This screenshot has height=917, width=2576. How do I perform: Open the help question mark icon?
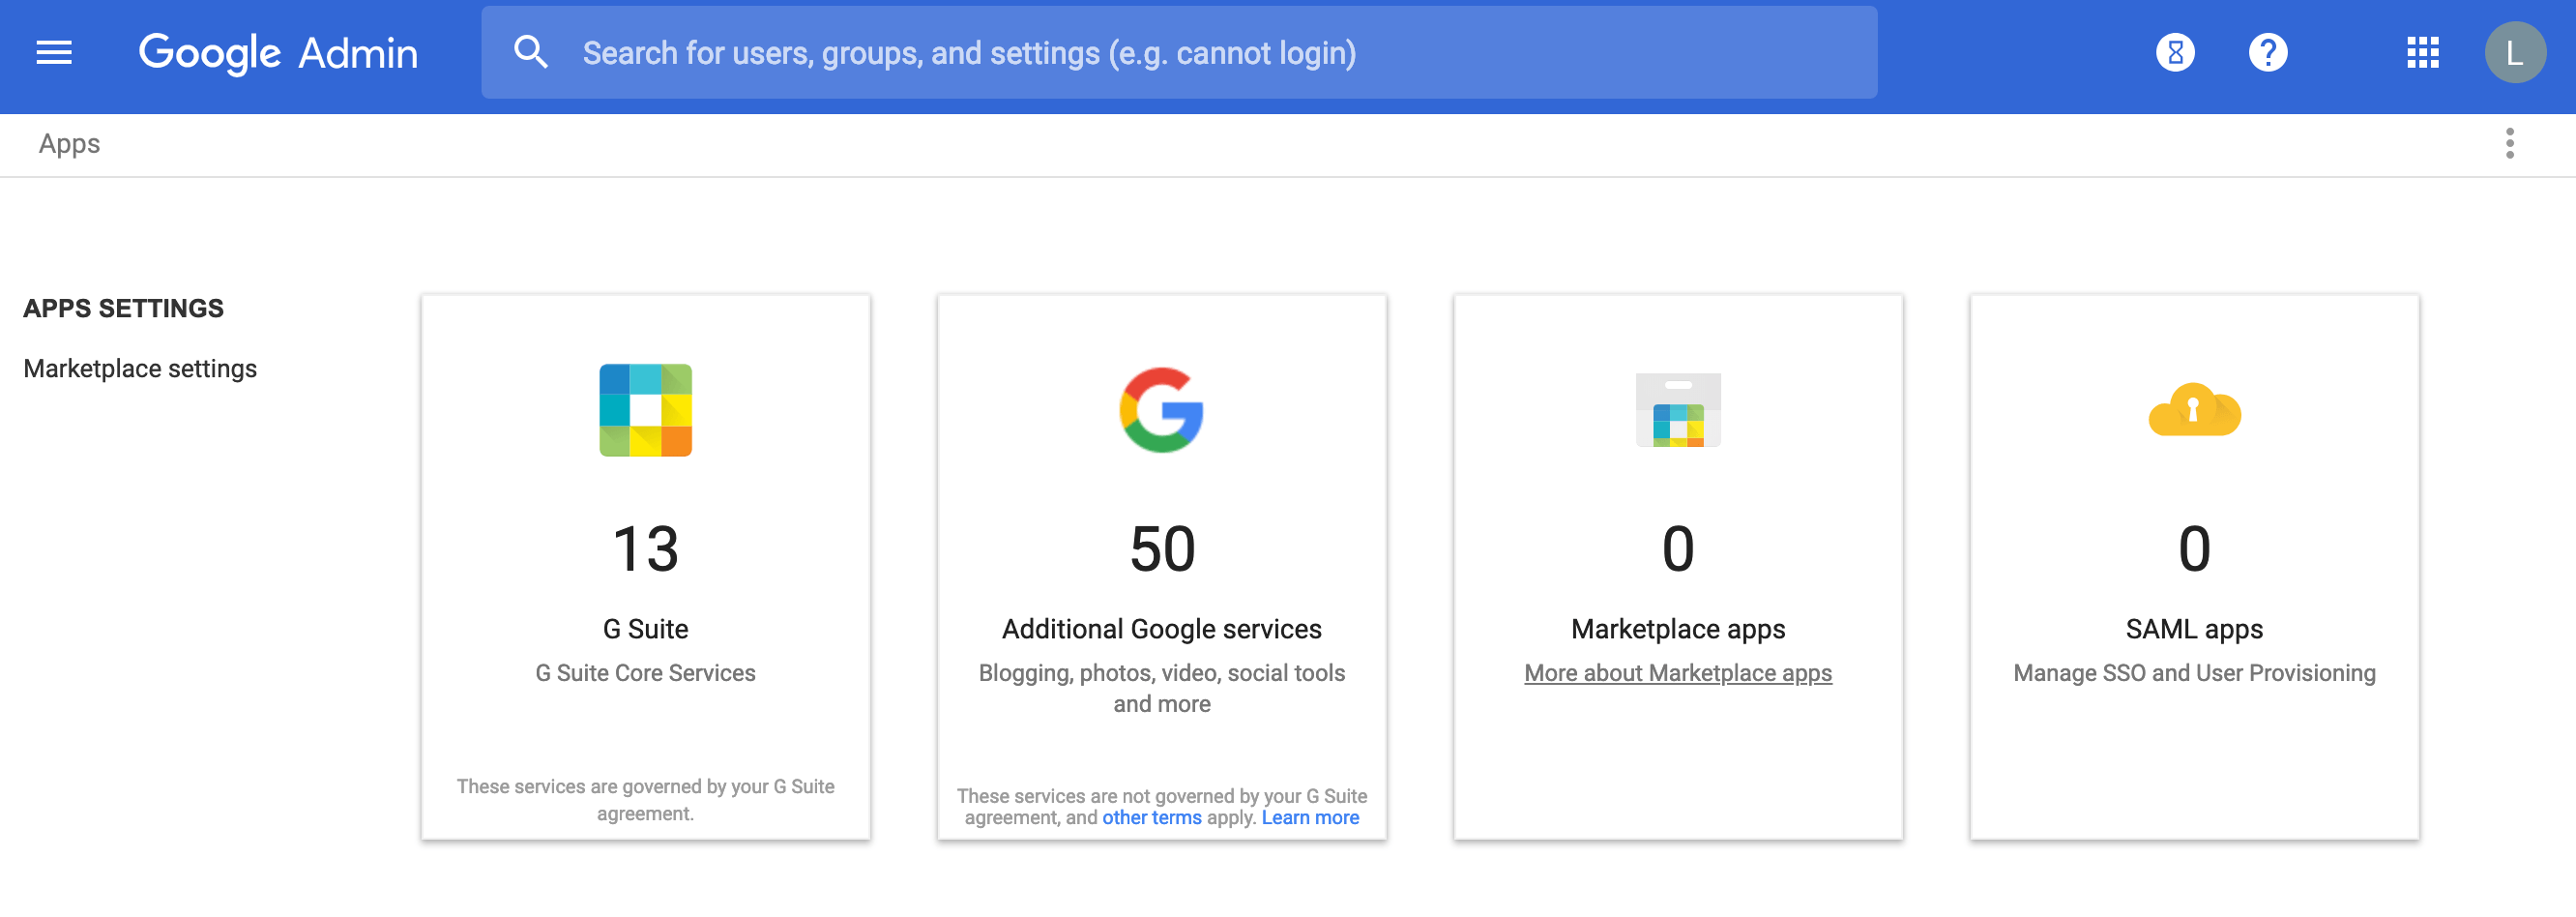2267,52
